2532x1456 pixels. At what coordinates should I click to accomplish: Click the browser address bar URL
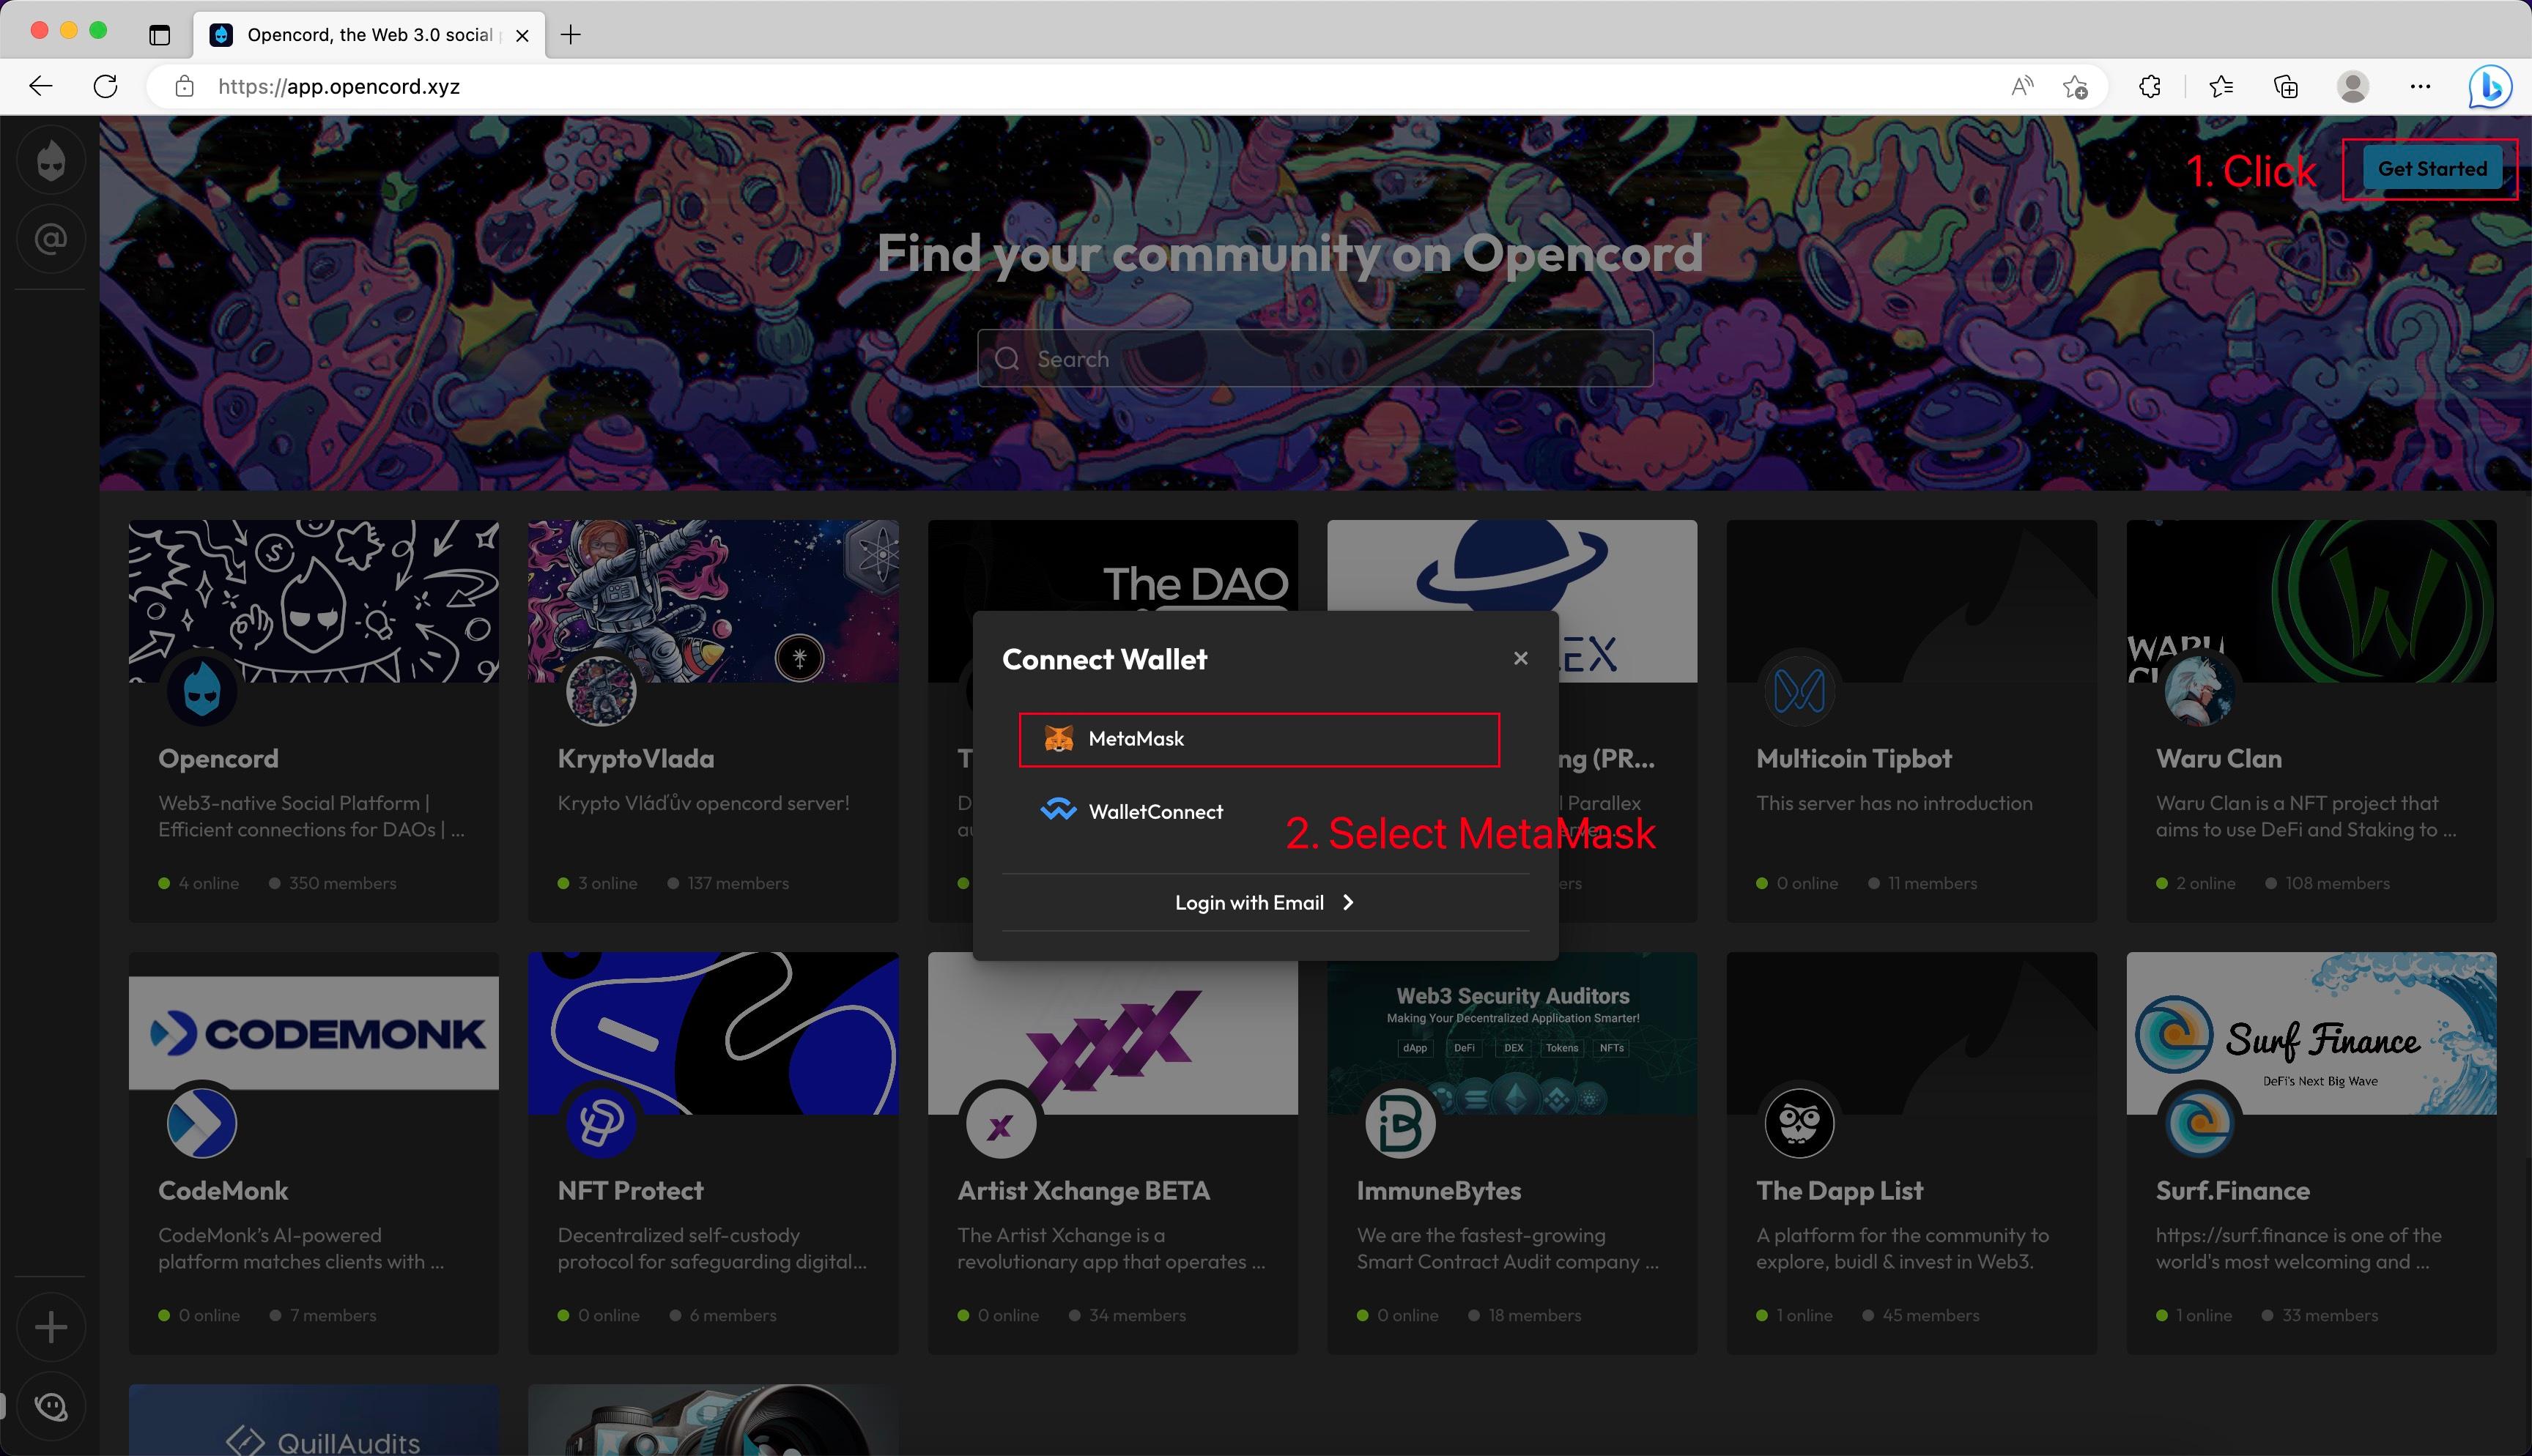339,86
